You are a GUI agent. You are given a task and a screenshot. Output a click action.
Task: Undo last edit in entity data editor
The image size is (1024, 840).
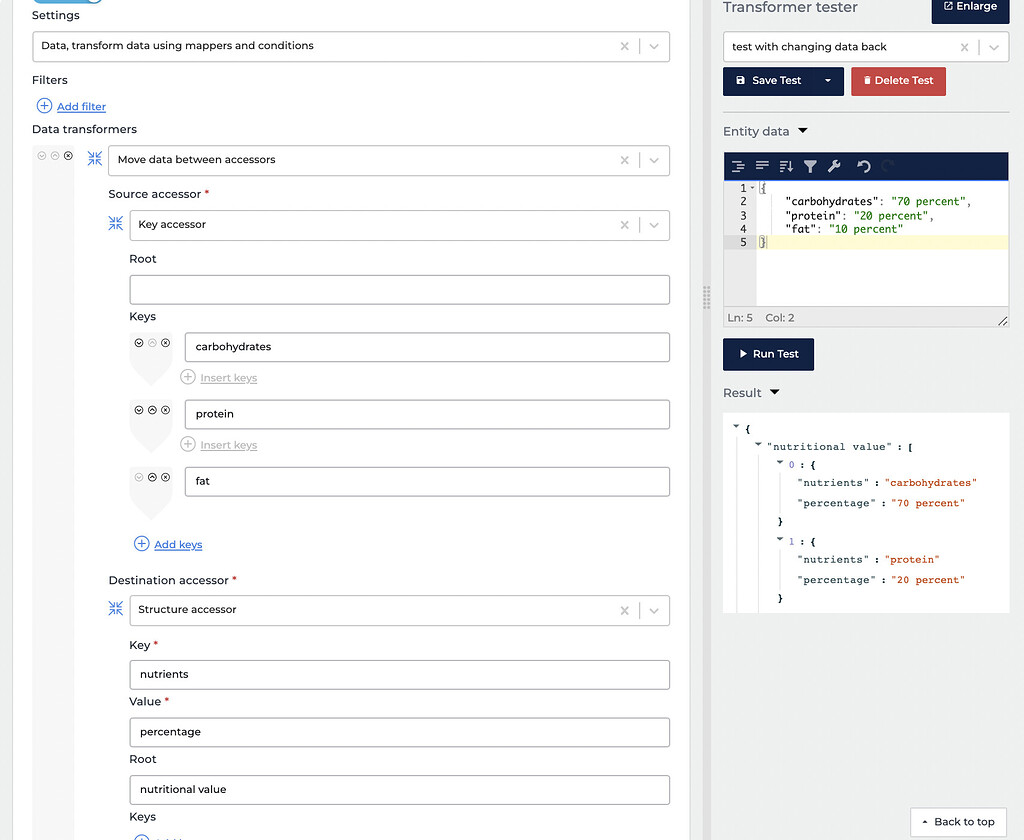[x=863, y=167]
